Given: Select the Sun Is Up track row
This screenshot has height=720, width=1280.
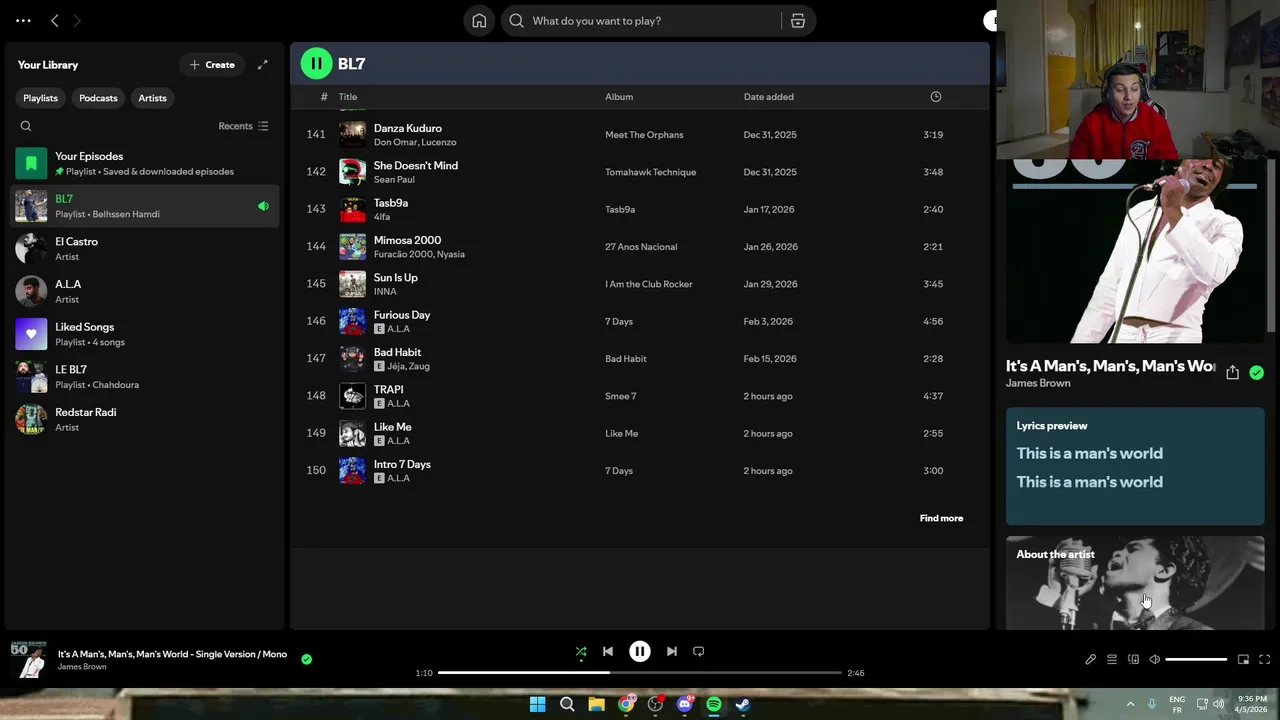Looking at the screenshot, I should (x=640, y=284).
